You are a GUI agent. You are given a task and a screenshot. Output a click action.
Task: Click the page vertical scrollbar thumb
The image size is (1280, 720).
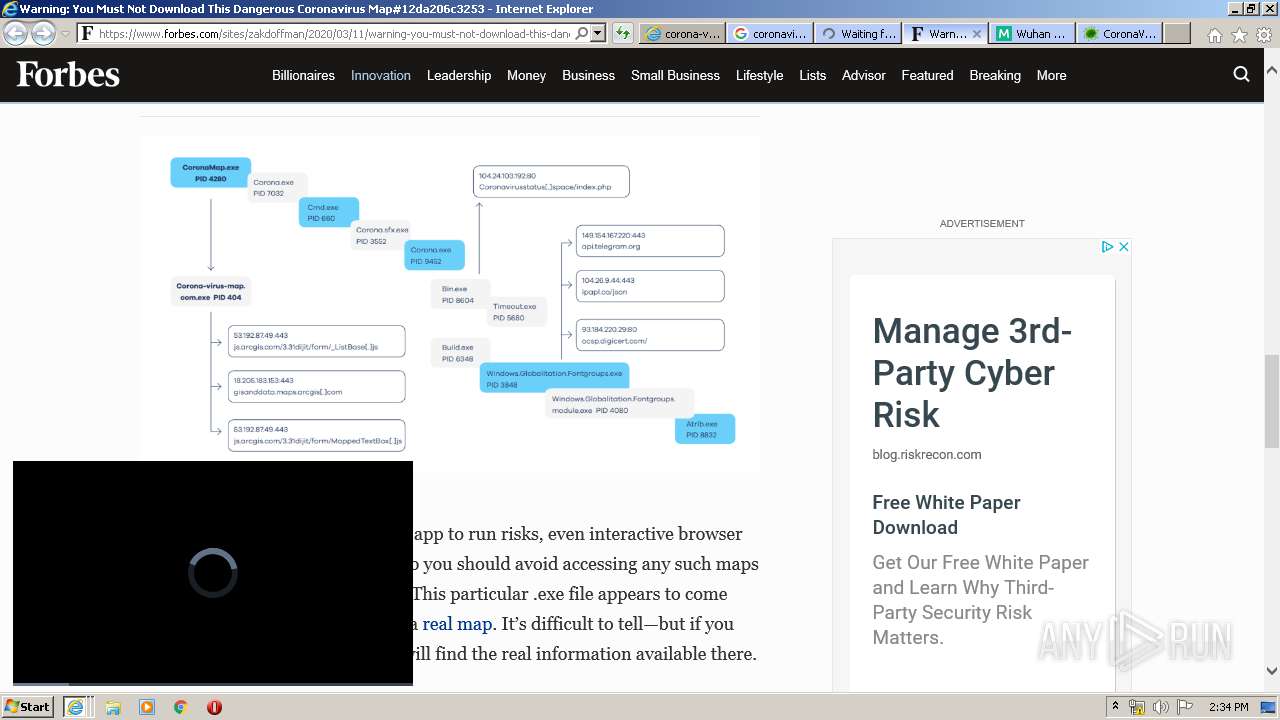pyautogui.click(x=1272, y=401)
